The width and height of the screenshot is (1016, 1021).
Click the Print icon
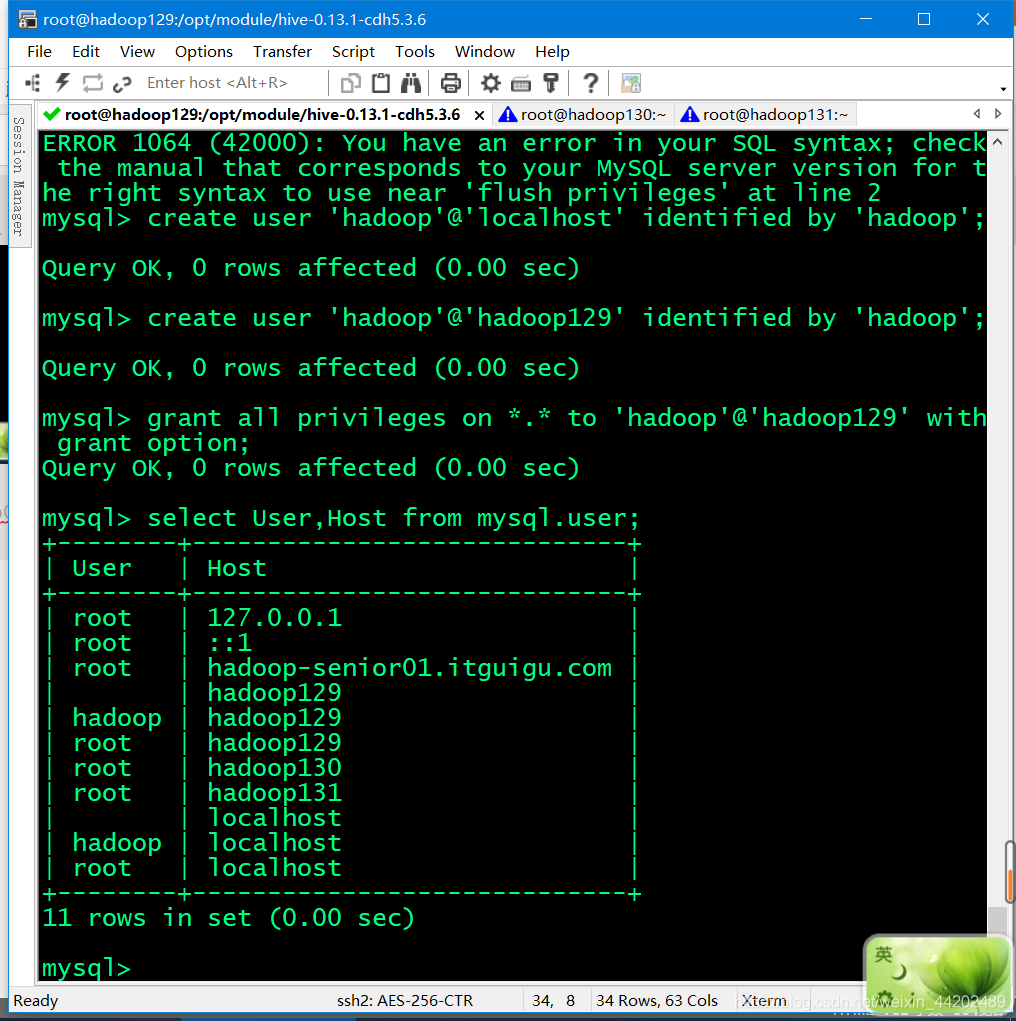pos(451,83)
